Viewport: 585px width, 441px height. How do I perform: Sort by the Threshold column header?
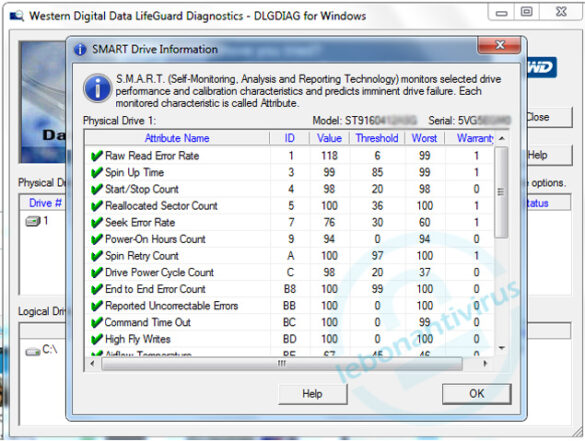tap(377, 138)
